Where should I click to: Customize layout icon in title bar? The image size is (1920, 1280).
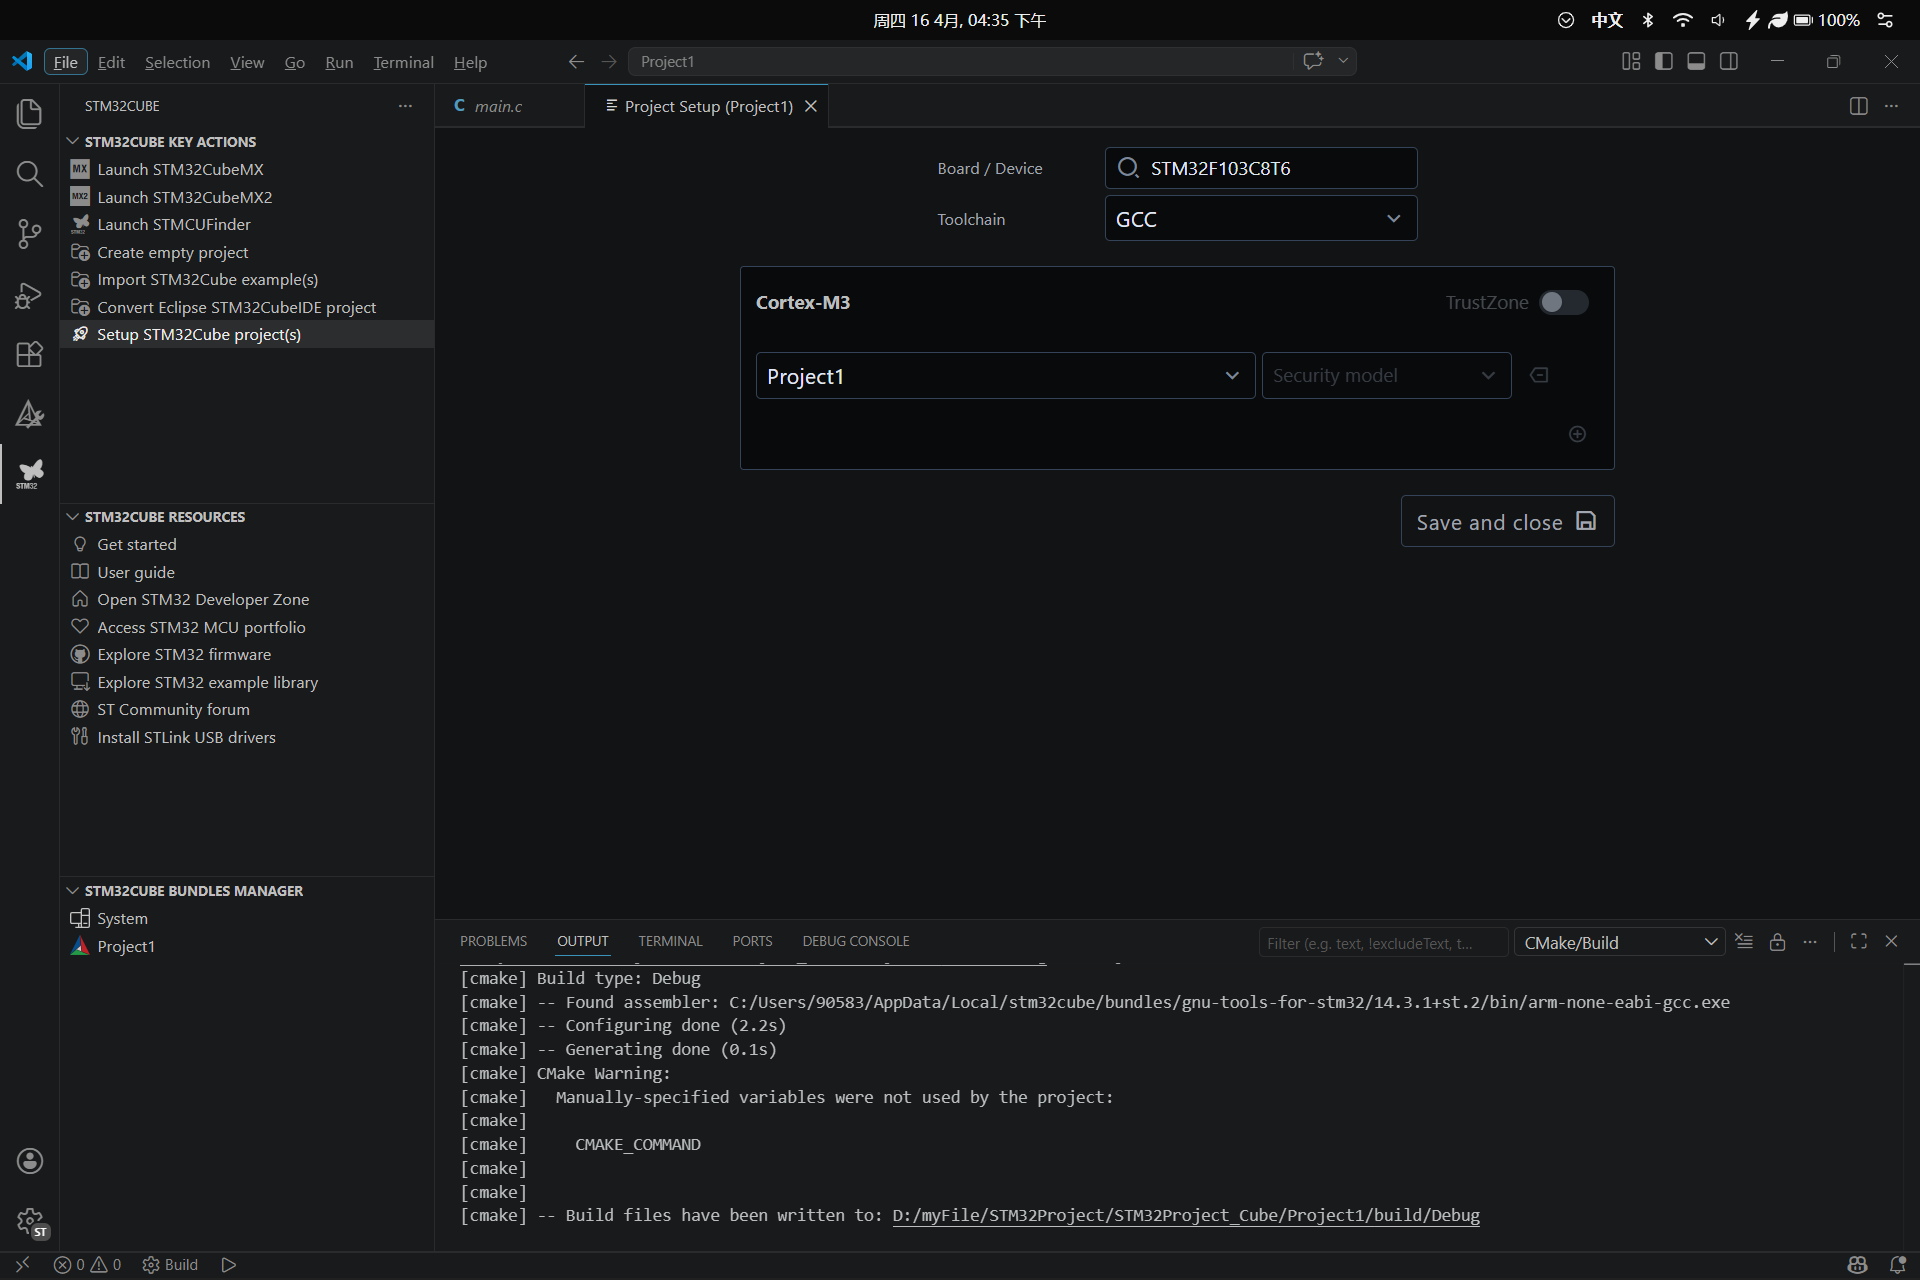click(1631, 62)
